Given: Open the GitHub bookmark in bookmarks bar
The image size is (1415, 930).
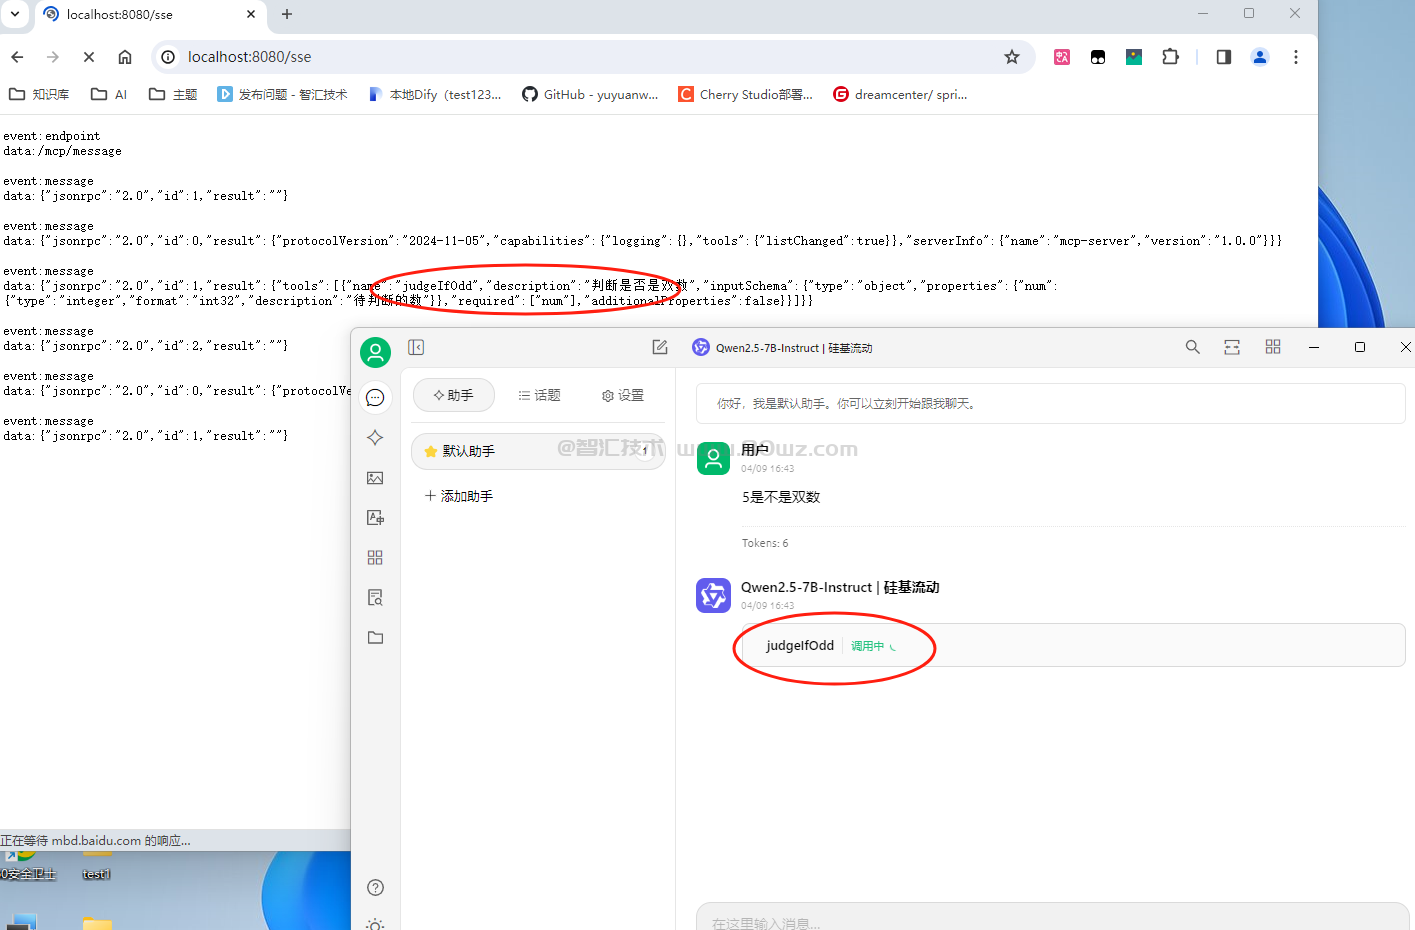Looking at the screenshot, I should pyautogui.click(x=590, y=95).
